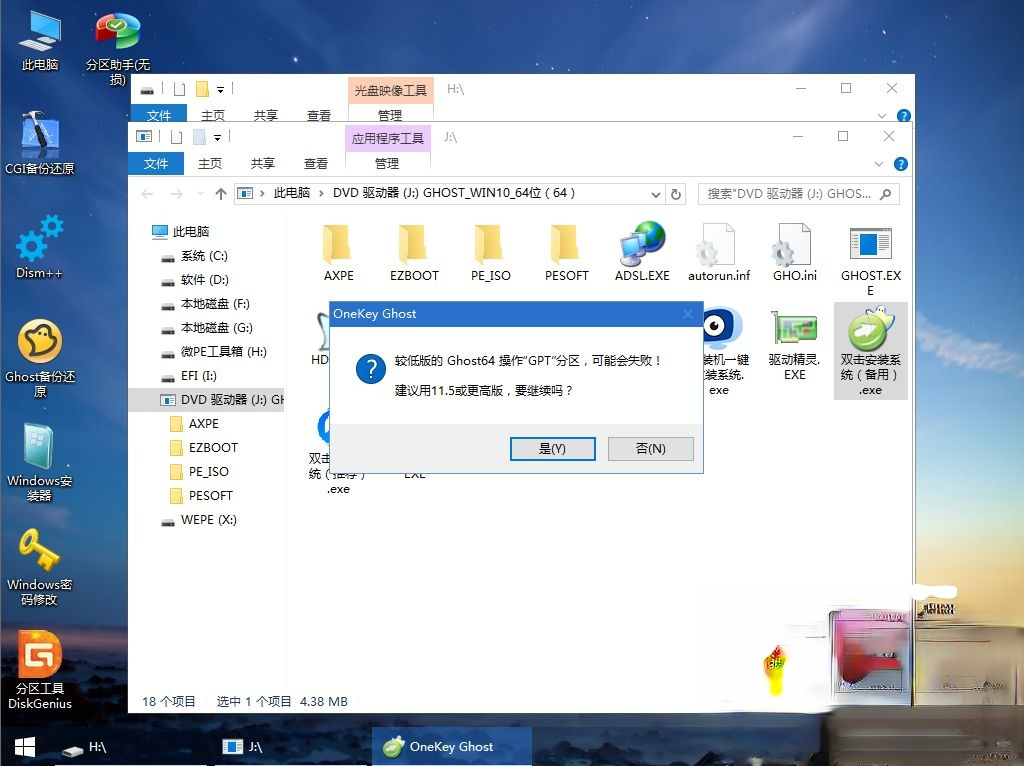
Task: Click DVD 驱动器 (J:) breadcrumb segment
Action: pos(453,193)
